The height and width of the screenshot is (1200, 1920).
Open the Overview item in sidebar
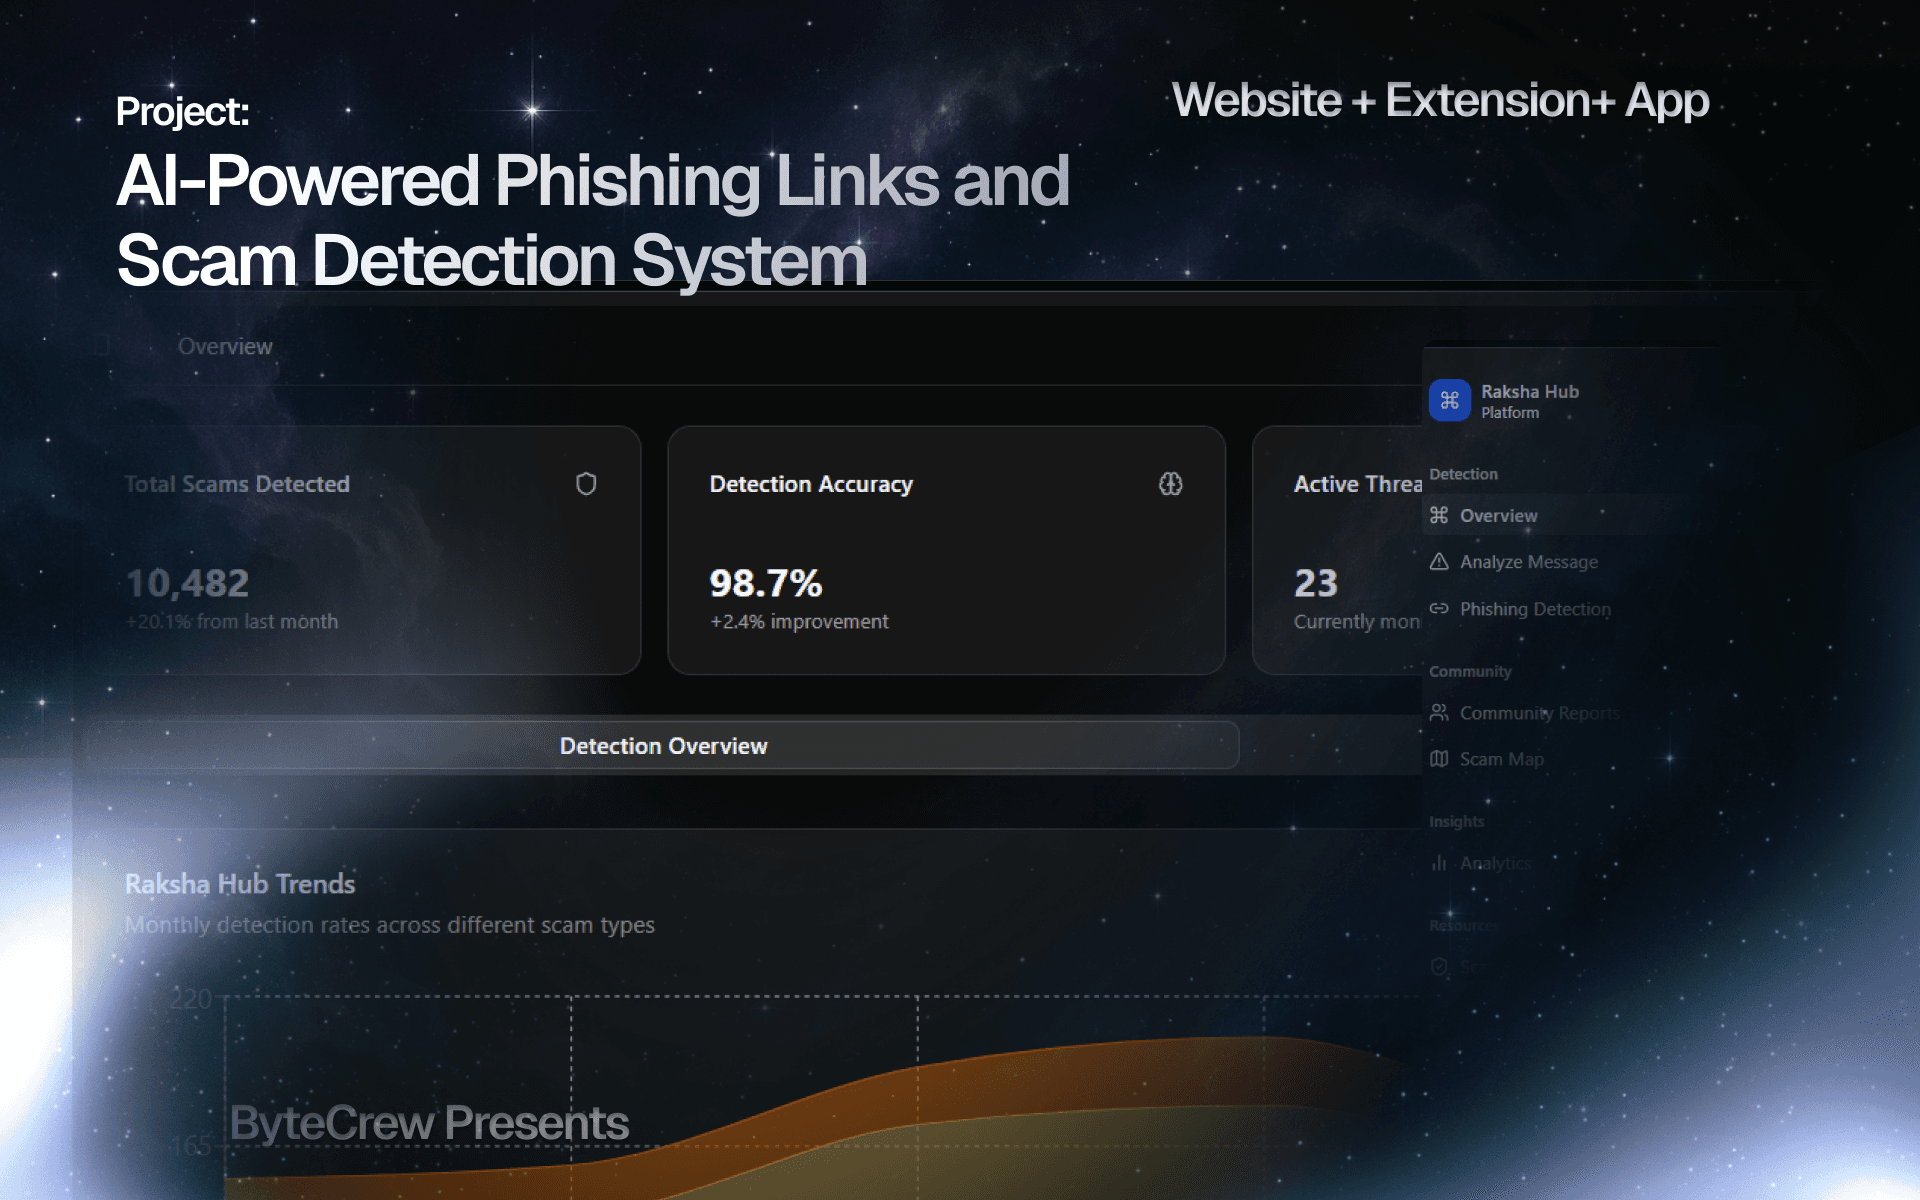tap(1498, 516)
